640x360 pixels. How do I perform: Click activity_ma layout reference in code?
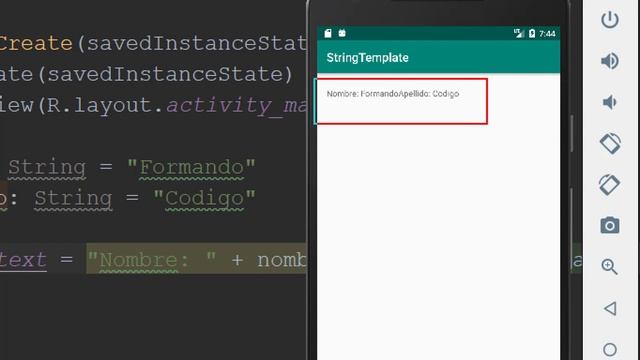coord(236,105)
